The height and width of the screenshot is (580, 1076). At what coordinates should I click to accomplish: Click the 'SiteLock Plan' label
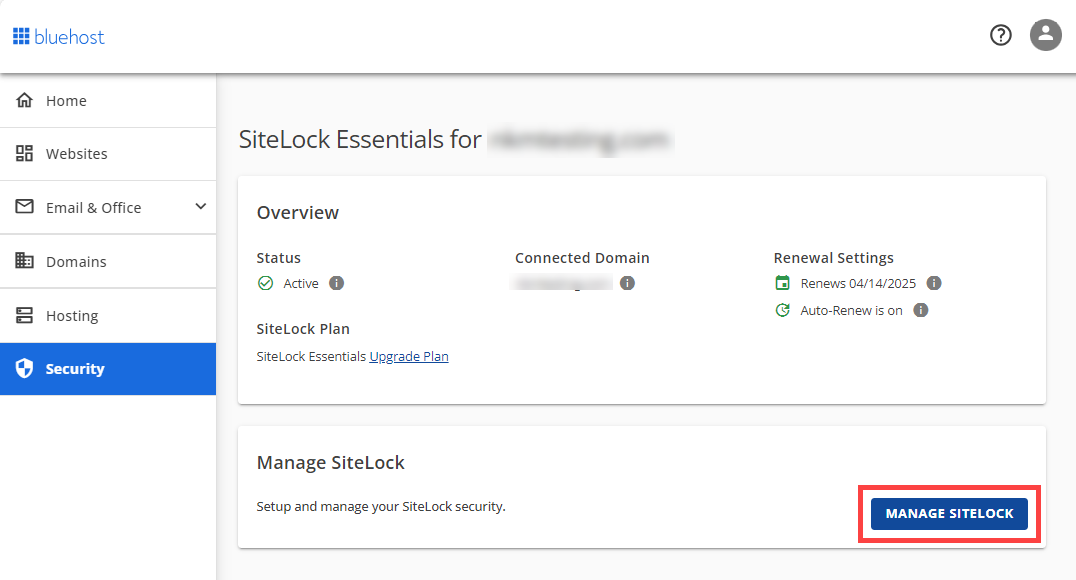(x=303, y=329)
